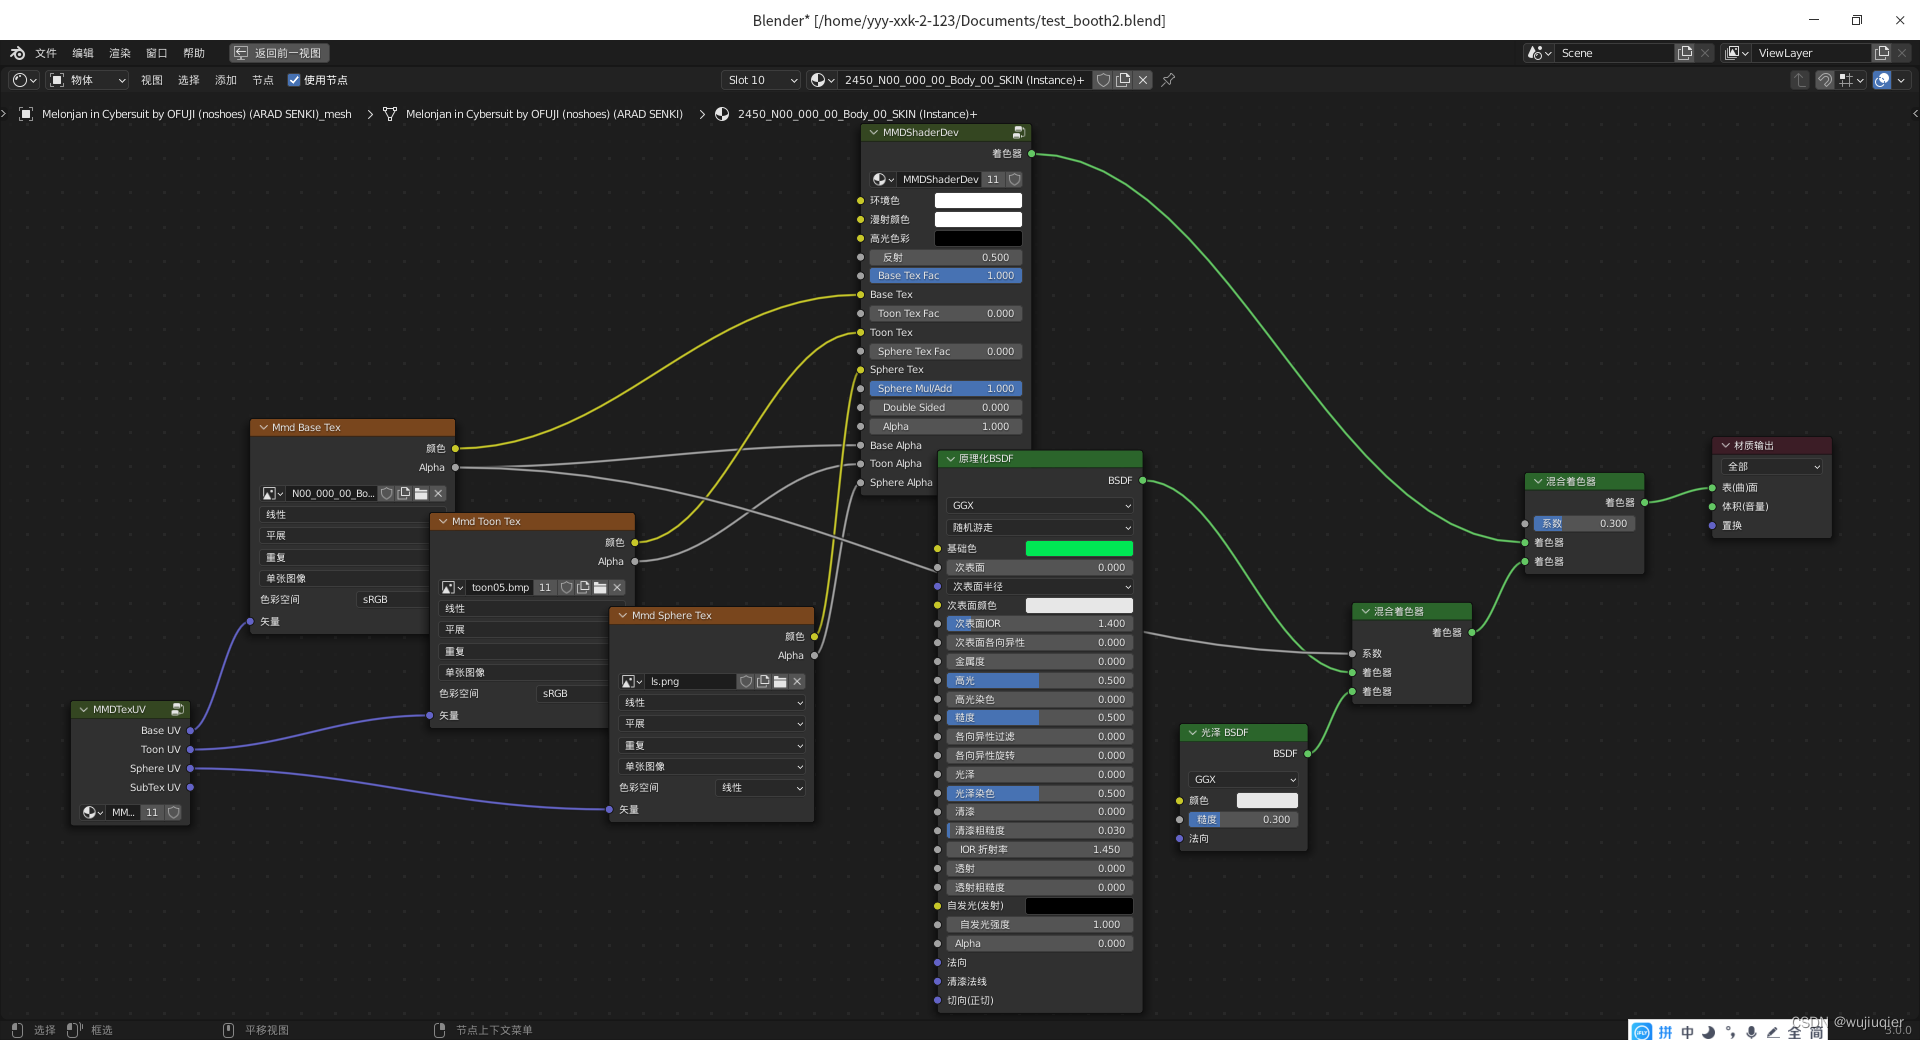
Task: Click the new ViewLayer copy icon
Action: click(x=1882, y=53)
